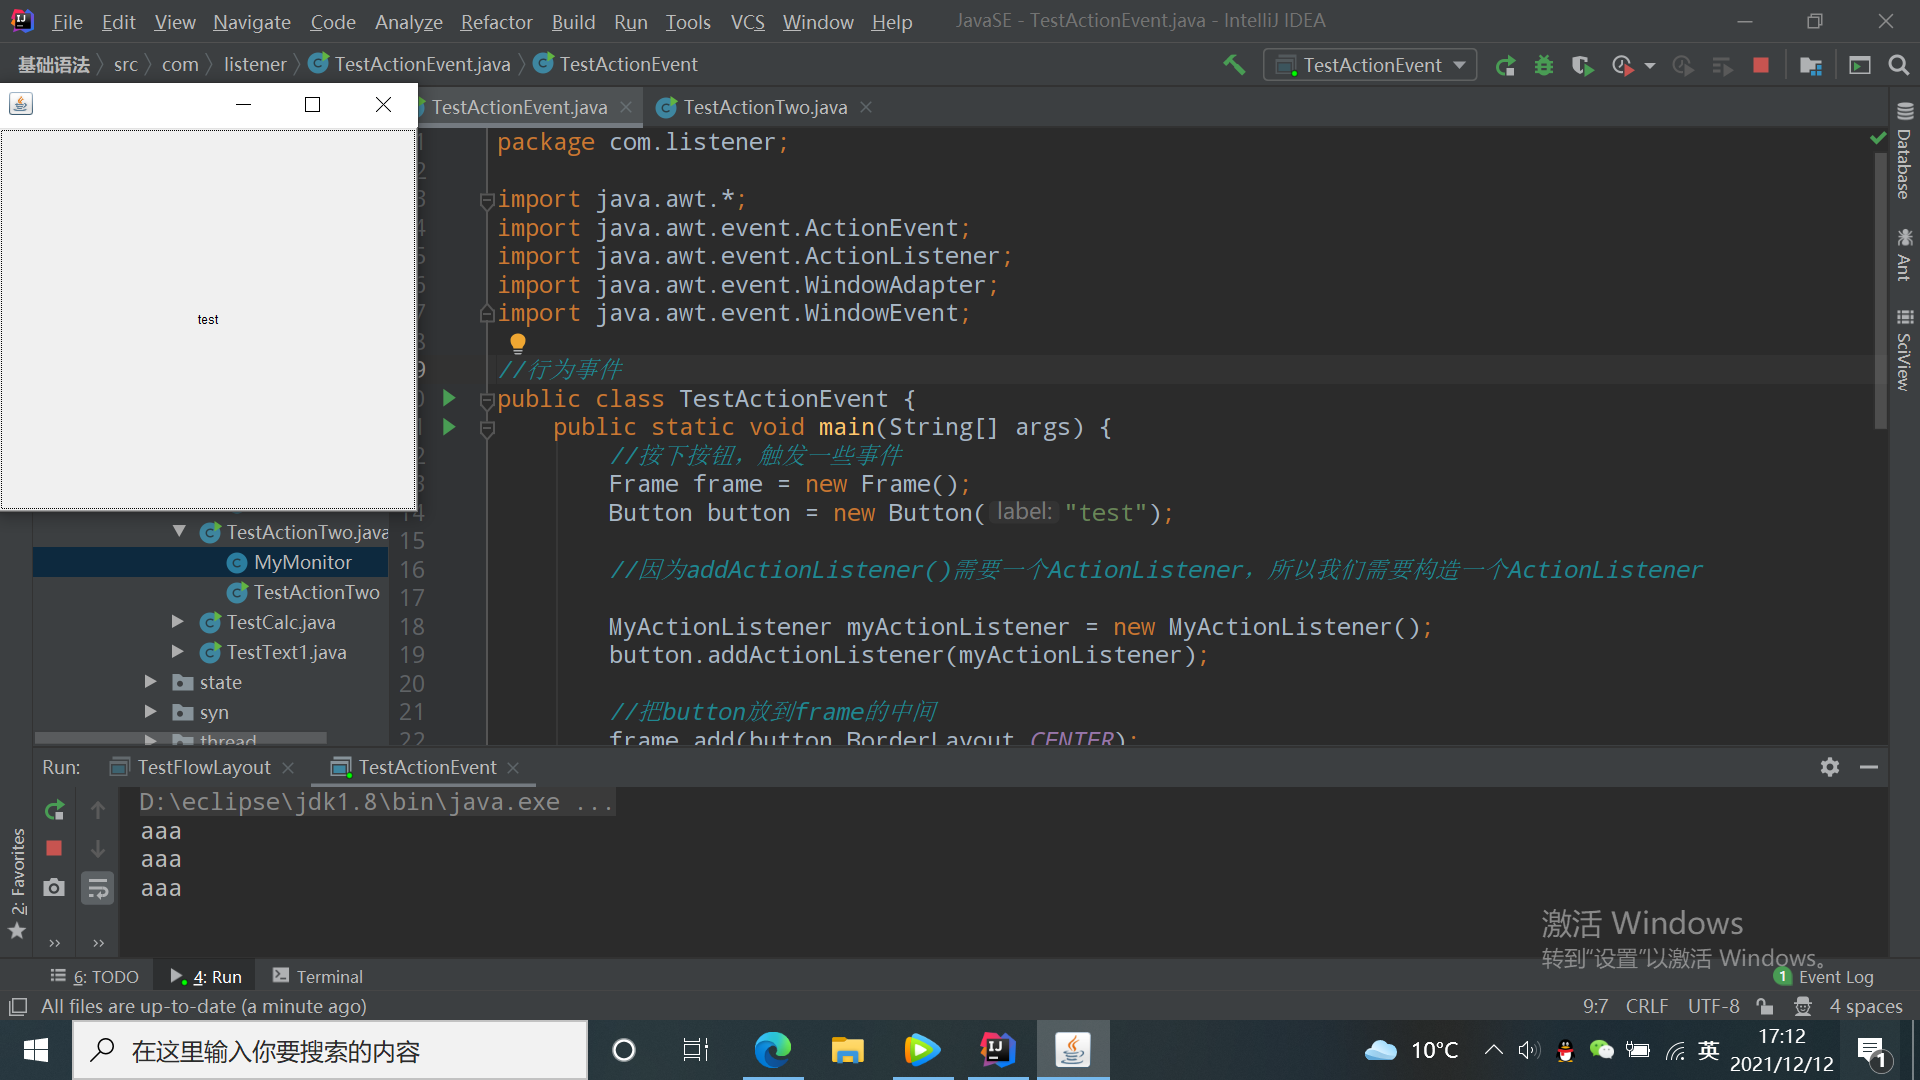Screen dimensions: 1920x1080
Task: Open the Refactor menu
Action: pos(496,22)
